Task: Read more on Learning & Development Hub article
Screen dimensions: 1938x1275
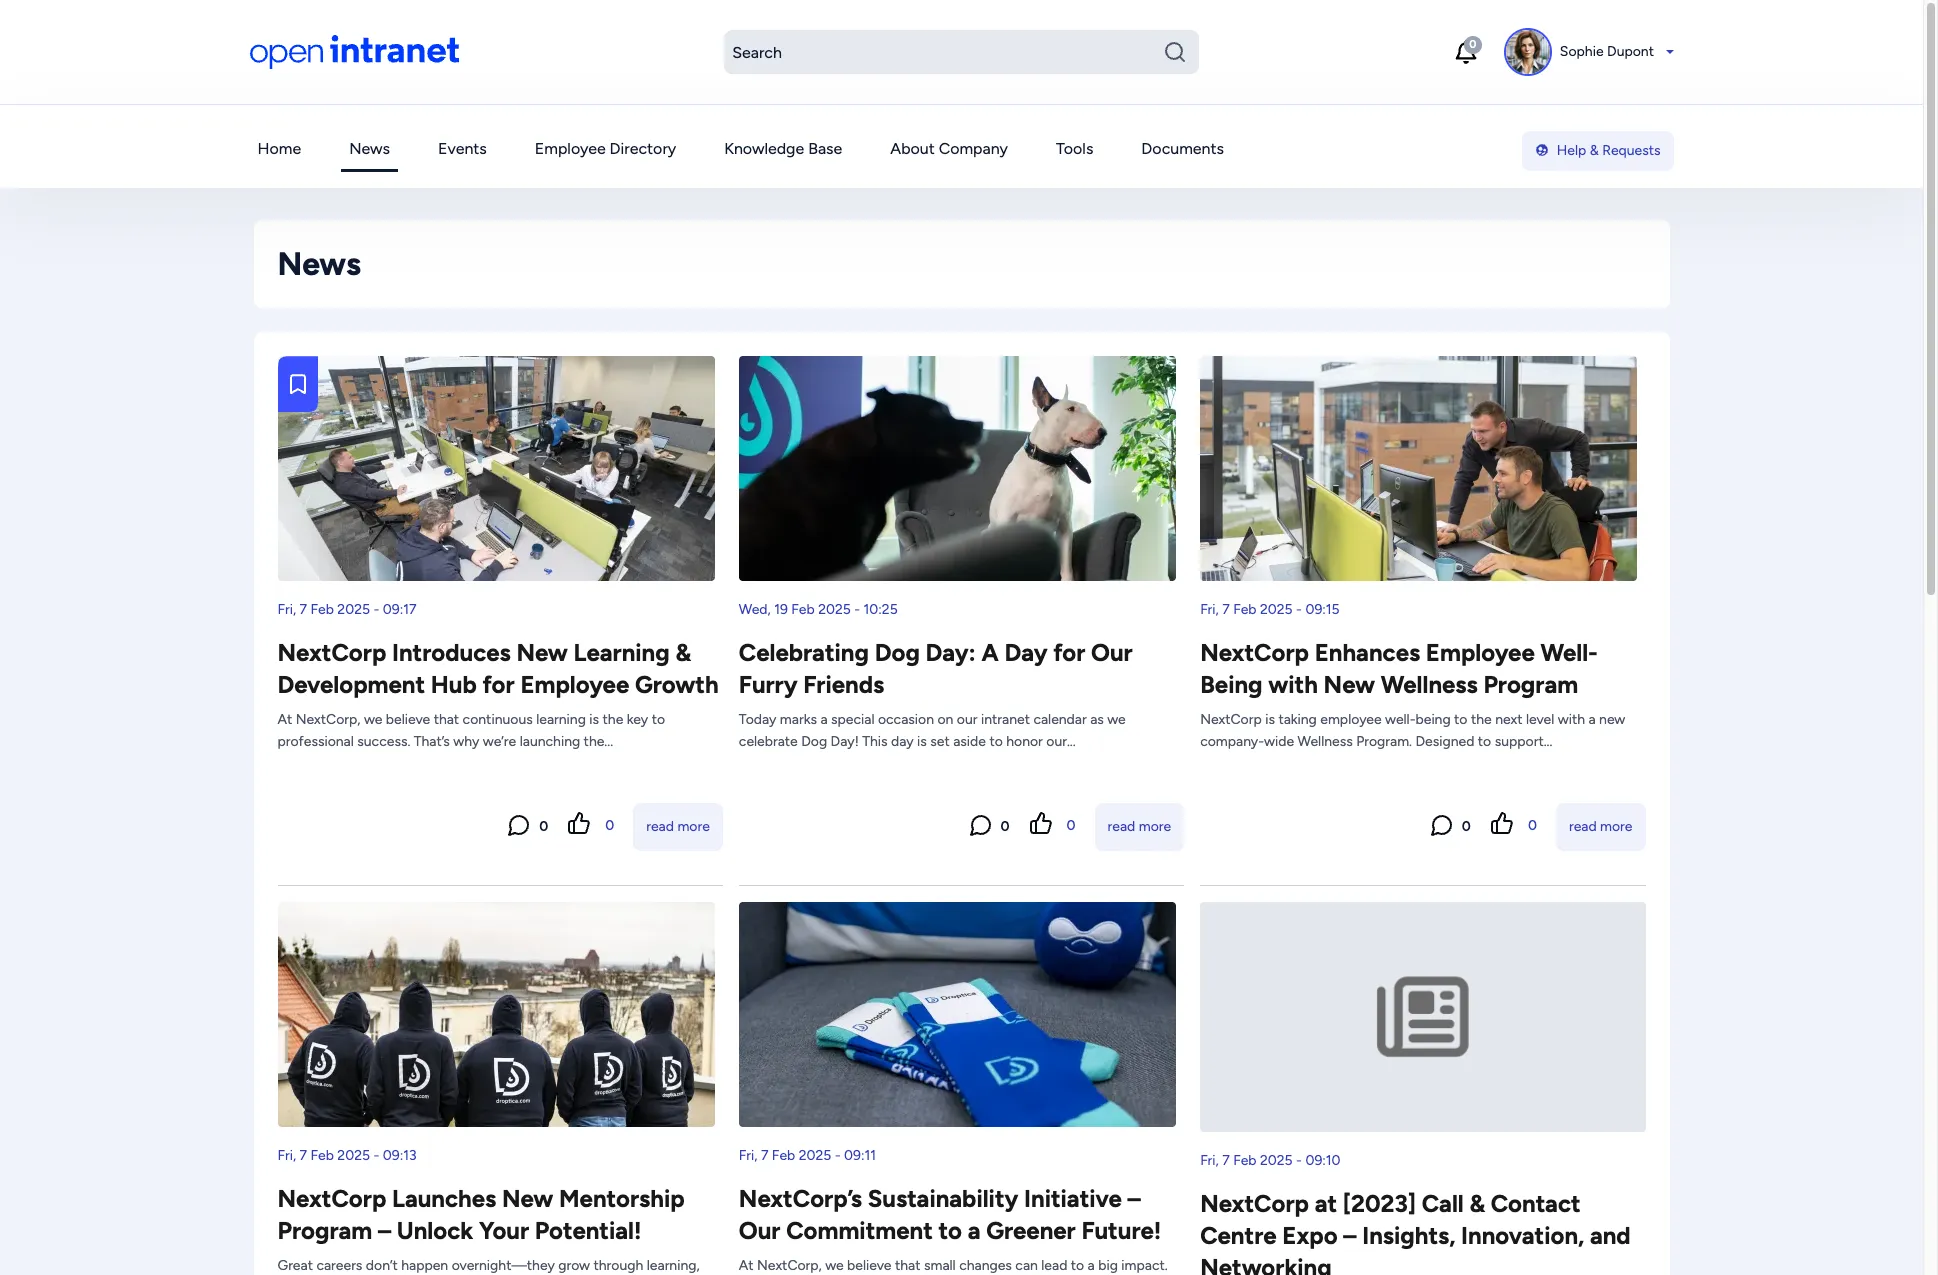Action: point(677,826)
